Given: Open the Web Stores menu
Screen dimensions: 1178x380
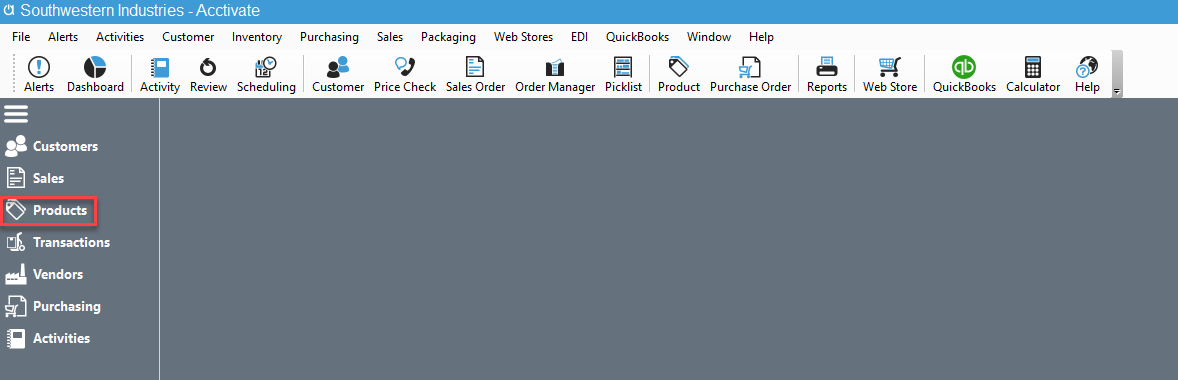Looking at the screenshot, I should (x=524, y=37).
